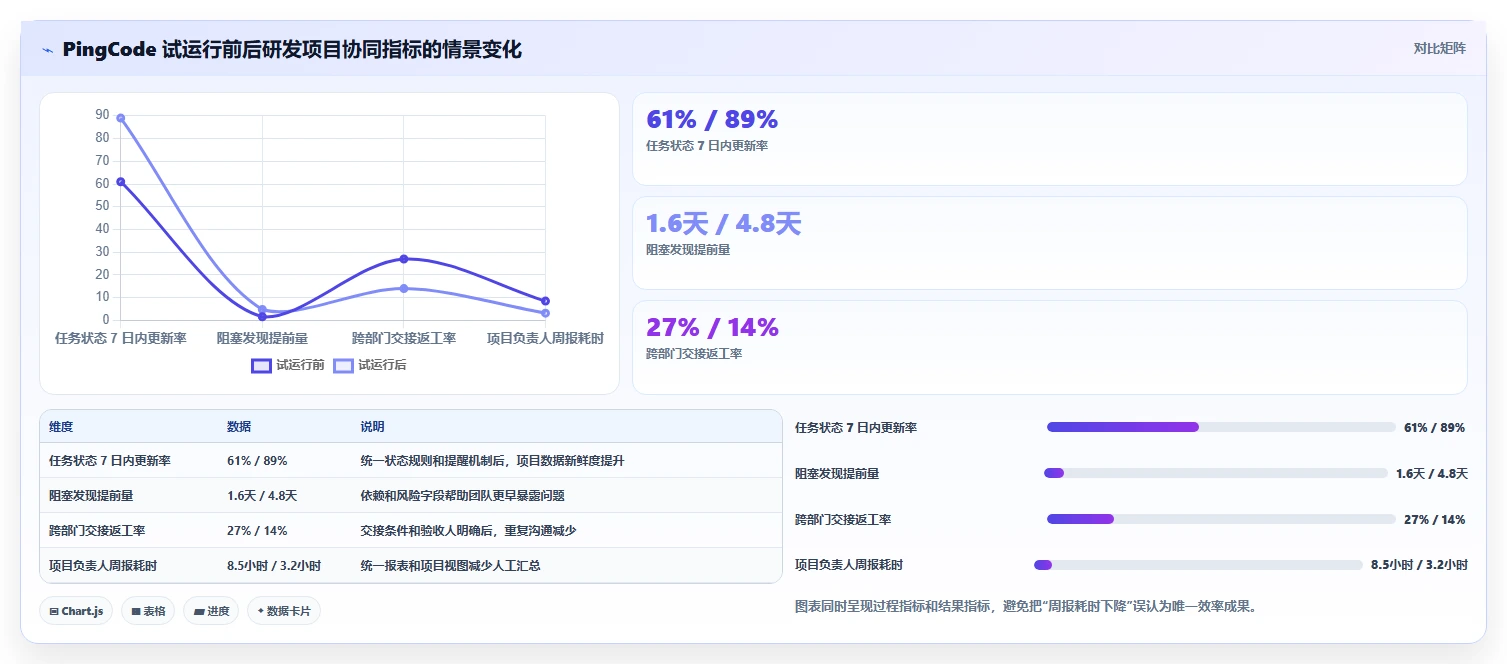Click the 试运行前 data point at 61 on chart
Image resolution: width=1507 pixels, height=664 pixels.
click(x=121, y=182)
